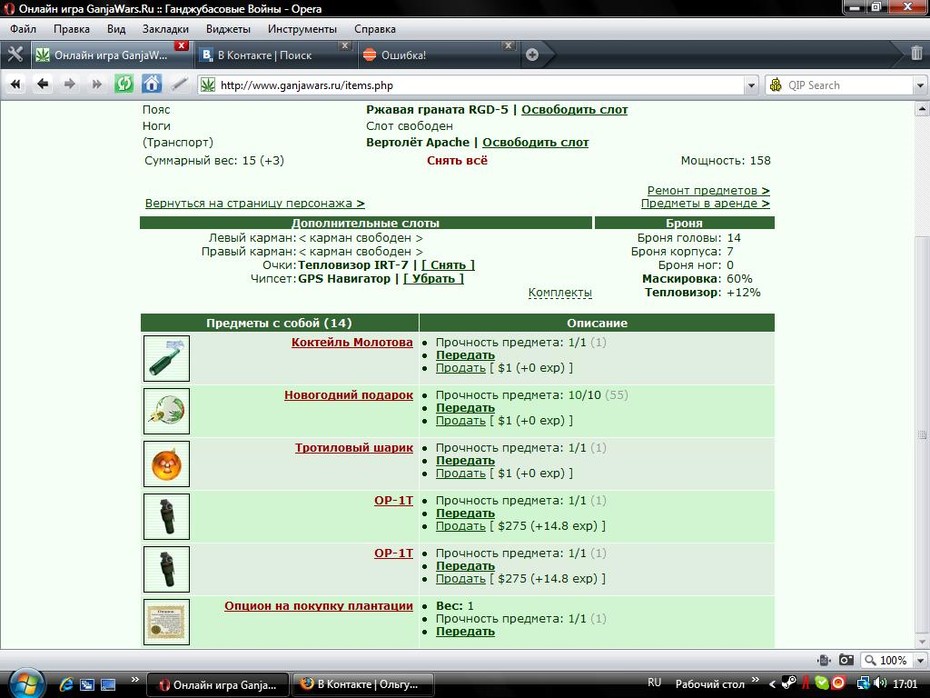Click the Коктейль Молотова item thumbnail
The height and width of the screenshot is (698, 930).
[166, 358]
